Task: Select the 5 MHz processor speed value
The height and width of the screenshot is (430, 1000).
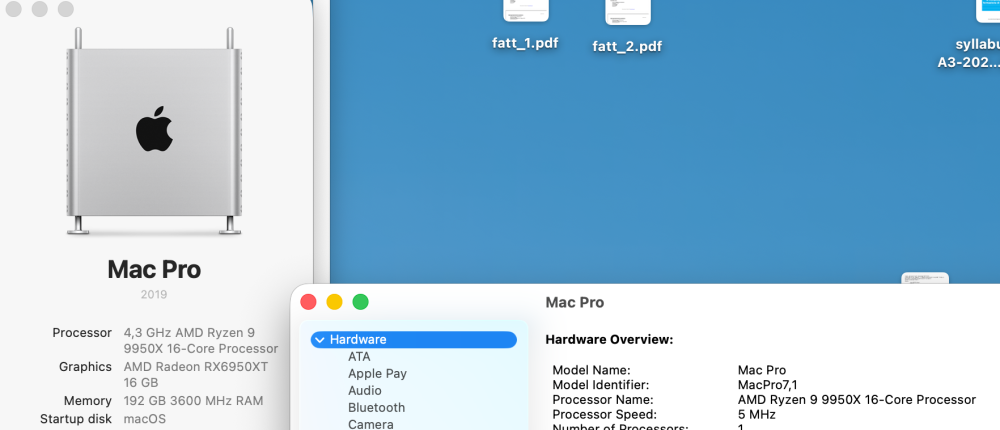Action: [x=756, y=415]
